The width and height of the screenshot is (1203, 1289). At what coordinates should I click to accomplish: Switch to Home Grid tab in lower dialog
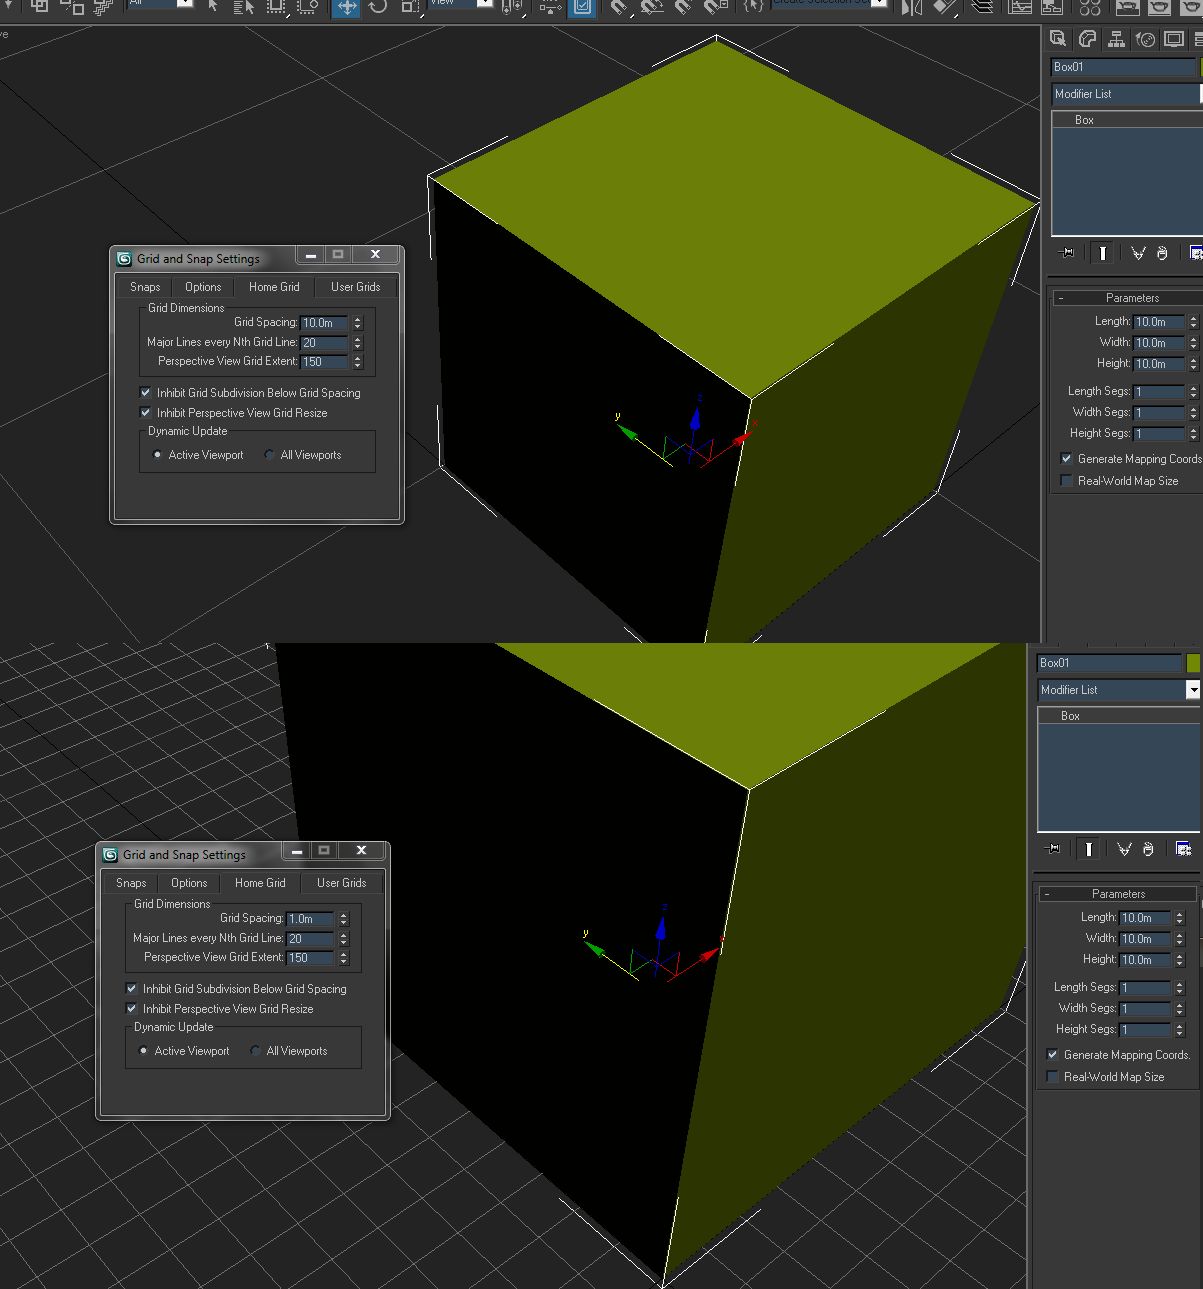[260, 883]
